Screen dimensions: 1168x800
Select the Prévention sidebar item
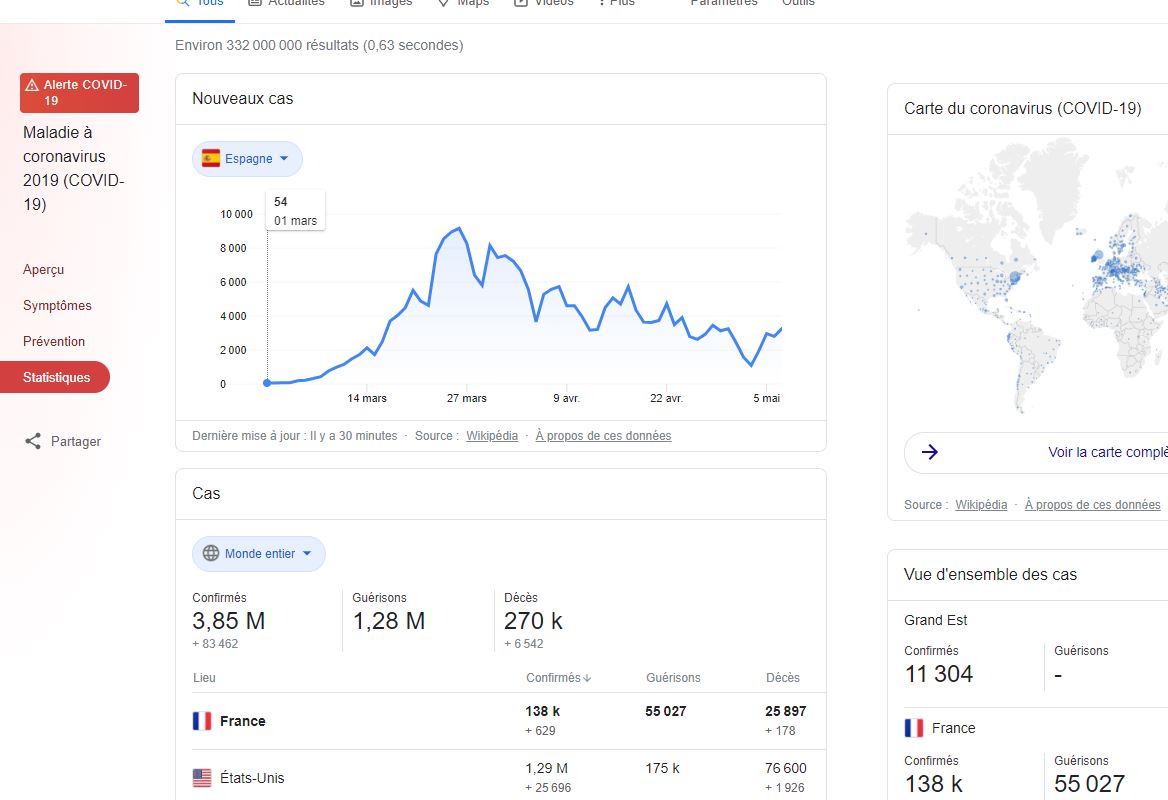point(54,341)
